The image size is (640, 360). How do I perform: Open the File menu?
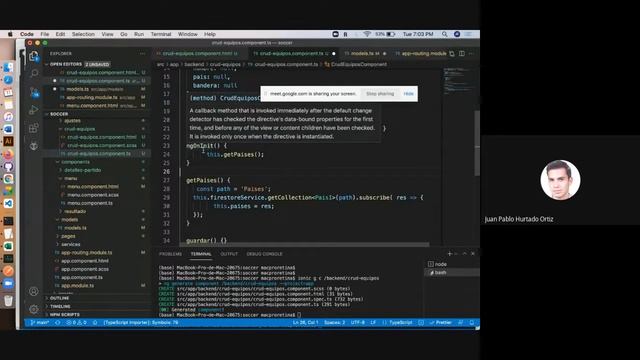pyautogui.click(x=44, y=34)
